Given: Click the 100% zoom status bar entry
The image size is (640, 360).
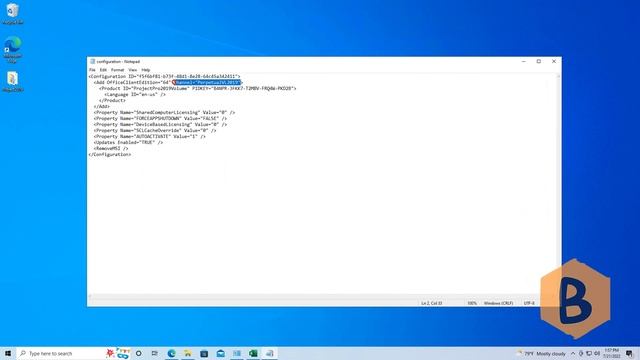Looking at the screenshot, I should [472, 303].
